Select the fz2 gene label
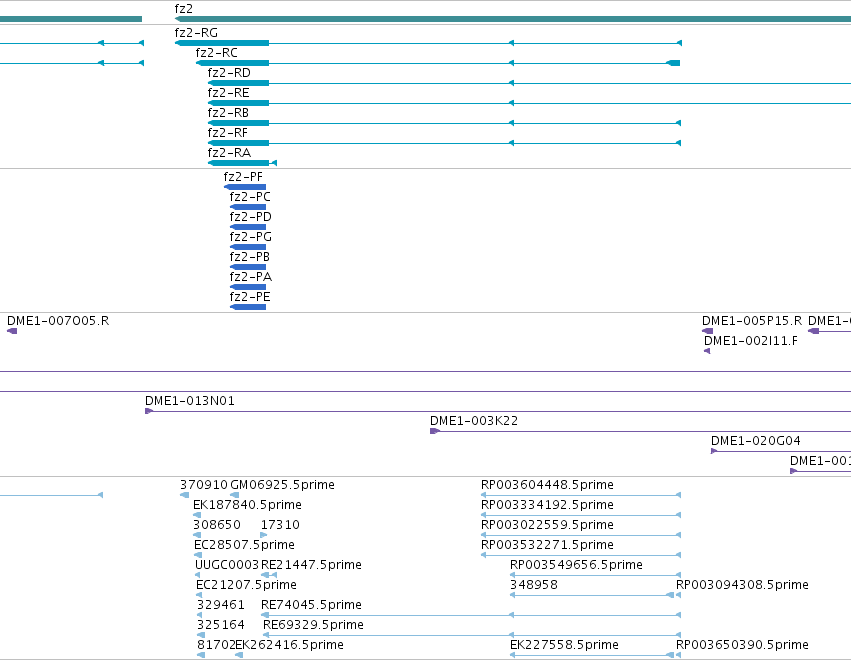The image size is (851, 660). (183, 9)
